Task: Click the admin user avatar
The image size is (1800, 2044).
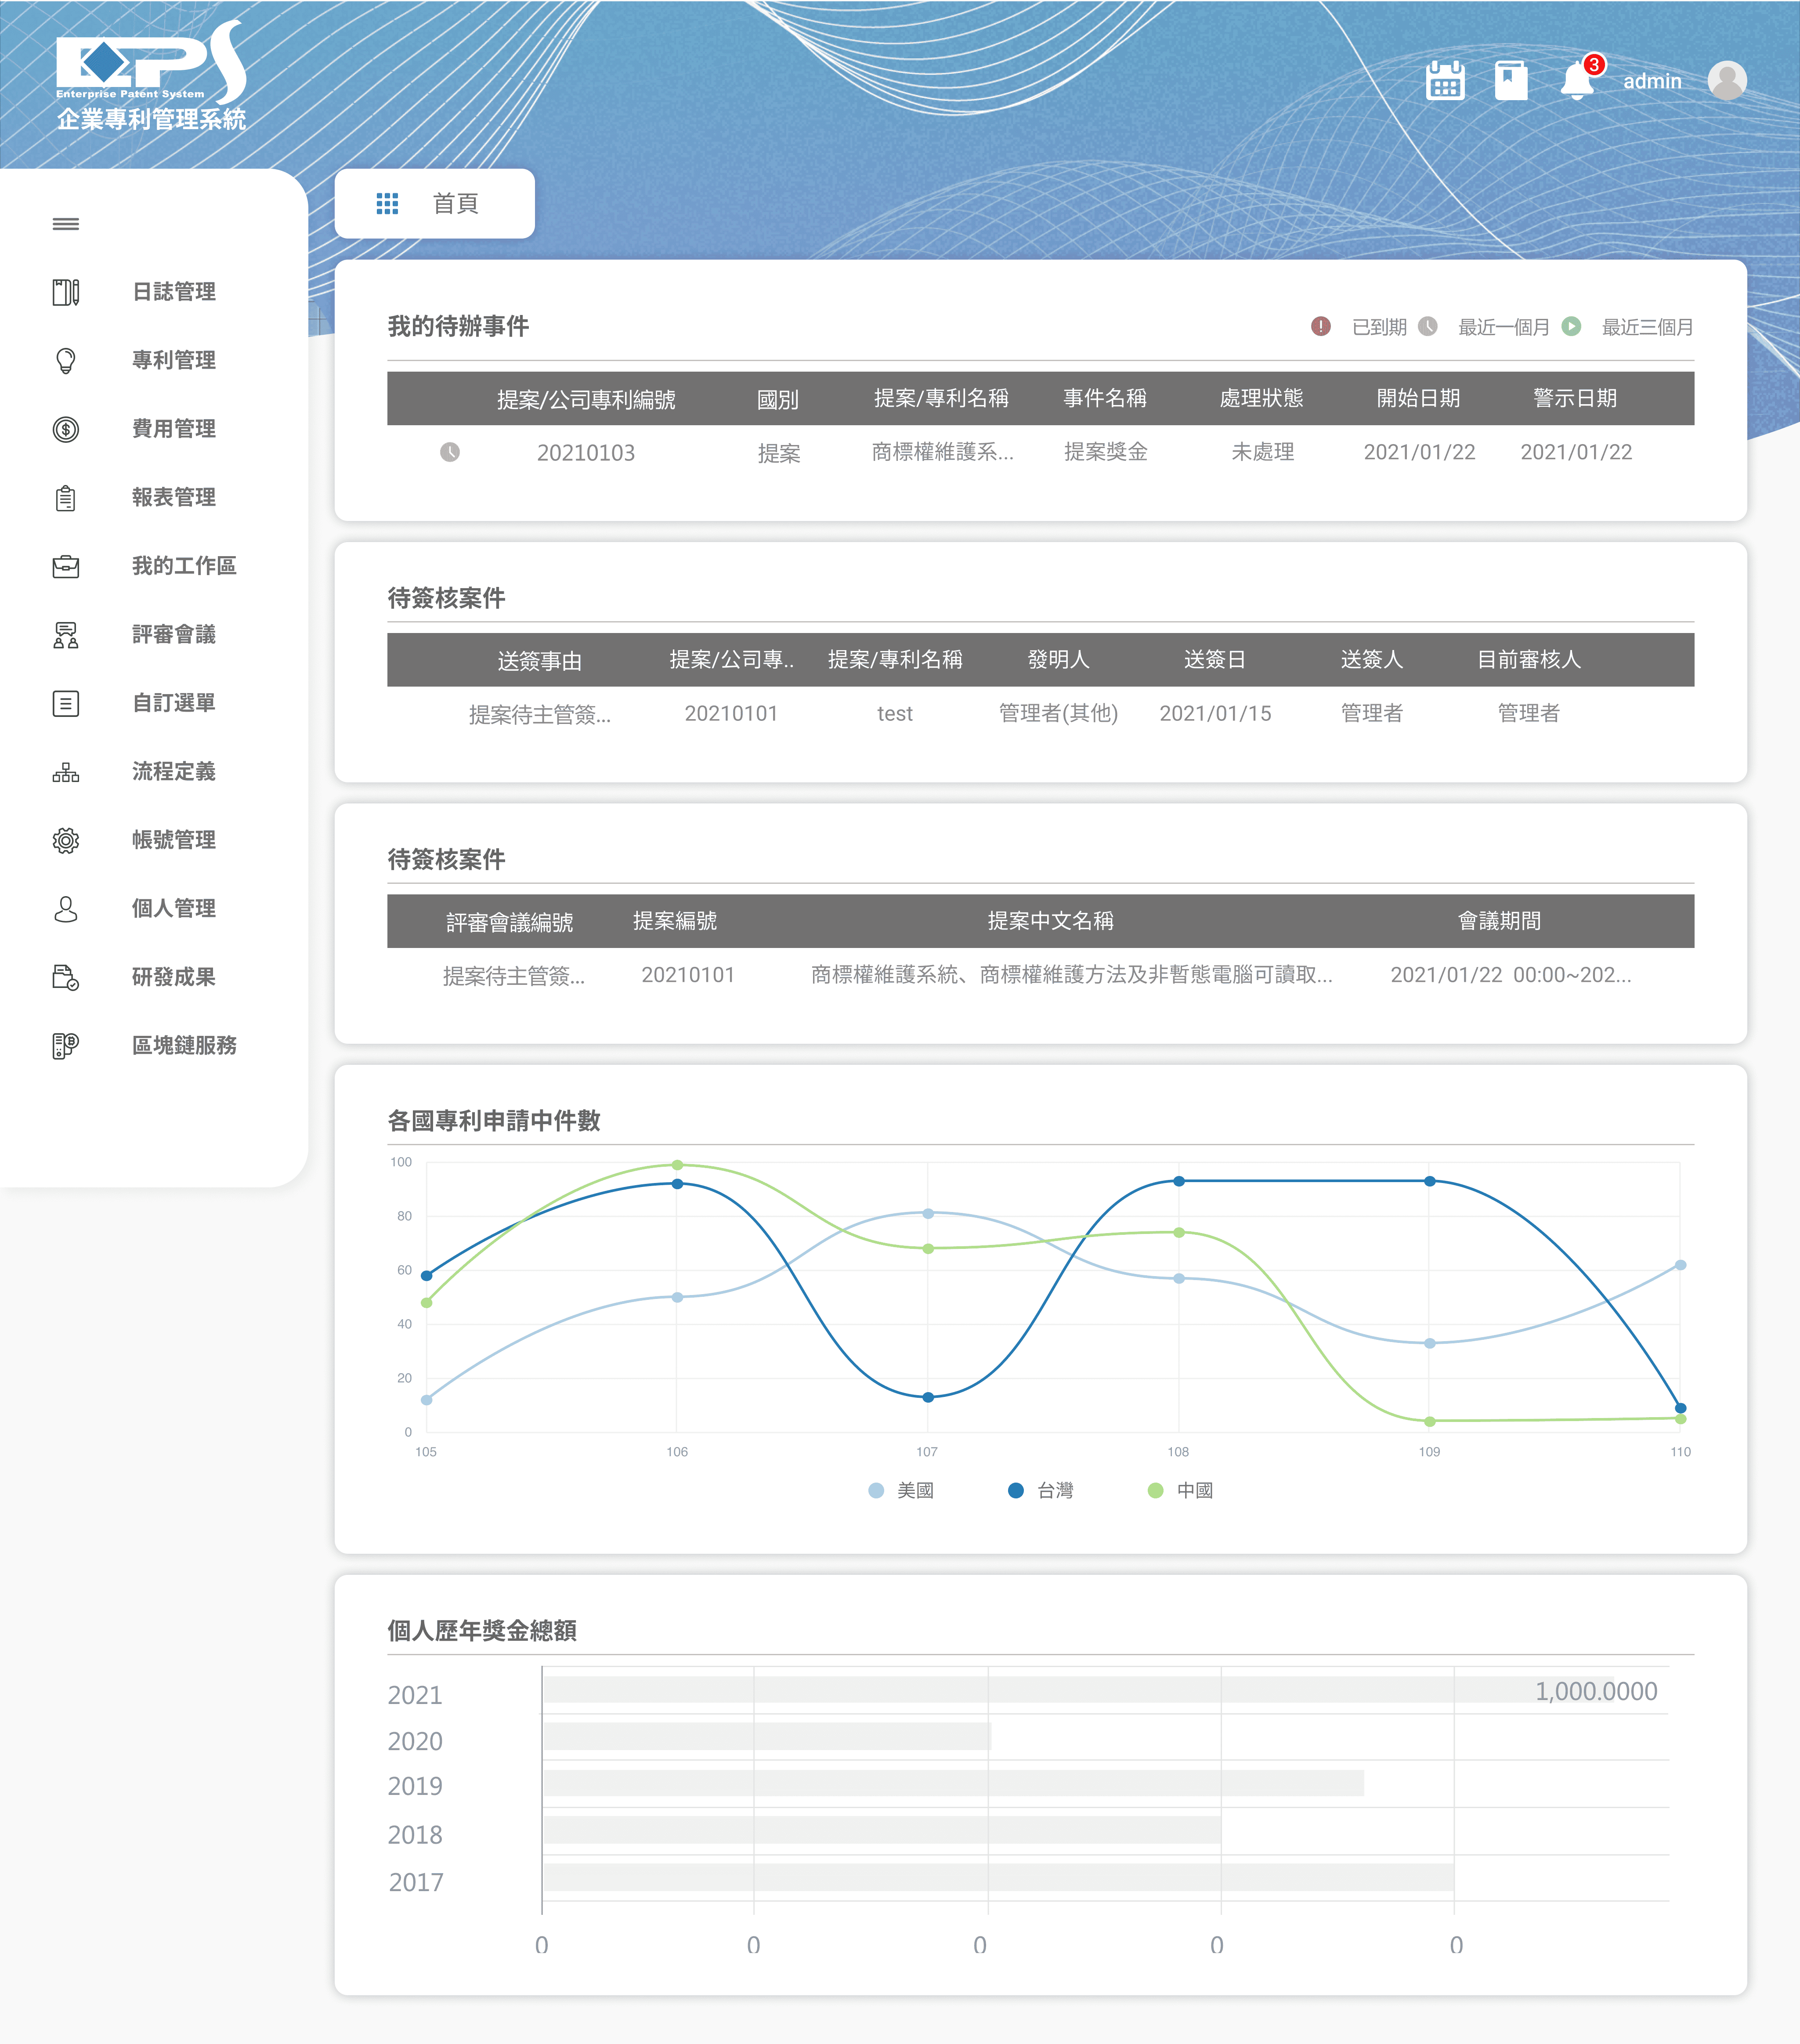Action: click(1727, 80)
